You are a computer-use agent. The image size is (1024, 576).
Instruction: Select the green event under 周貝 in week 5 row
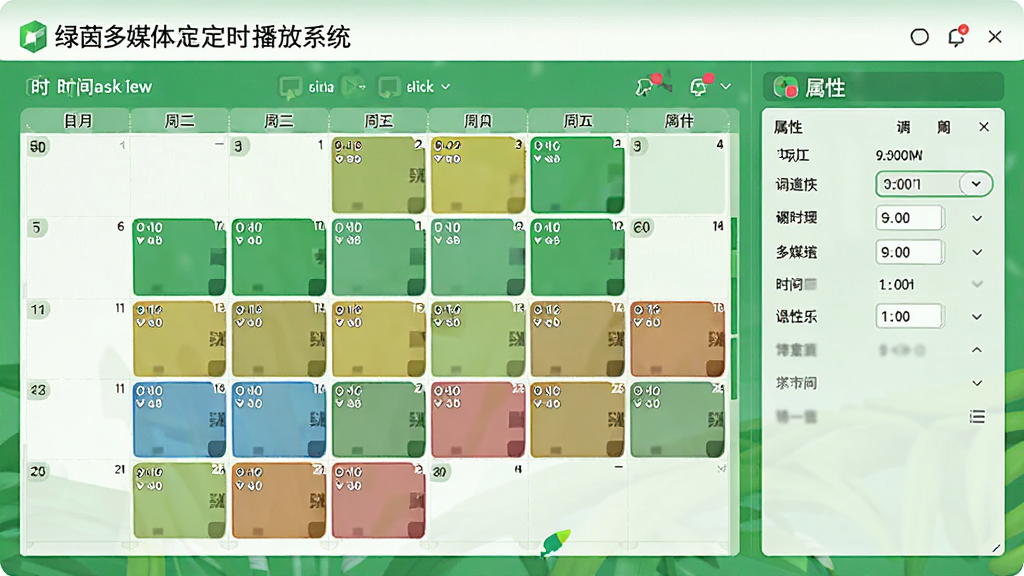click(478, 257)
